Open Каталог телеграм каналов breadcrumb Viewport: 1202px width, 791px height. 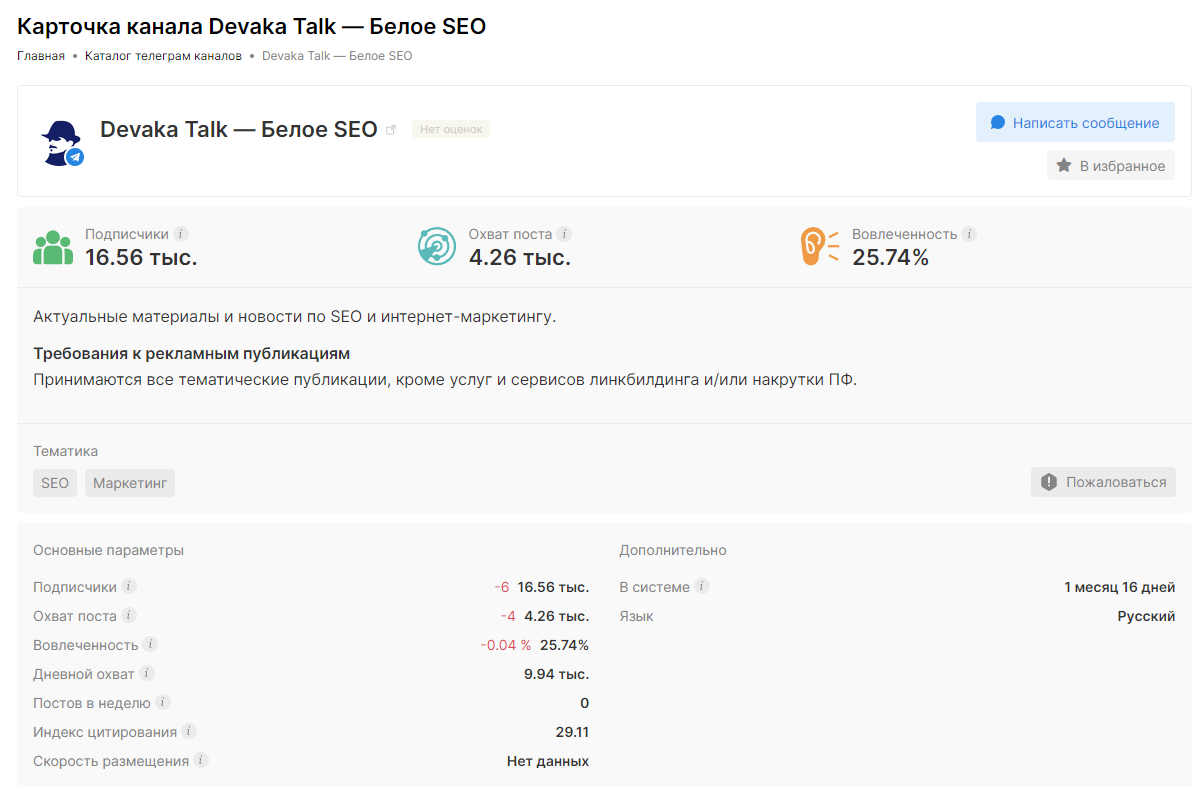tap(163, 56)
